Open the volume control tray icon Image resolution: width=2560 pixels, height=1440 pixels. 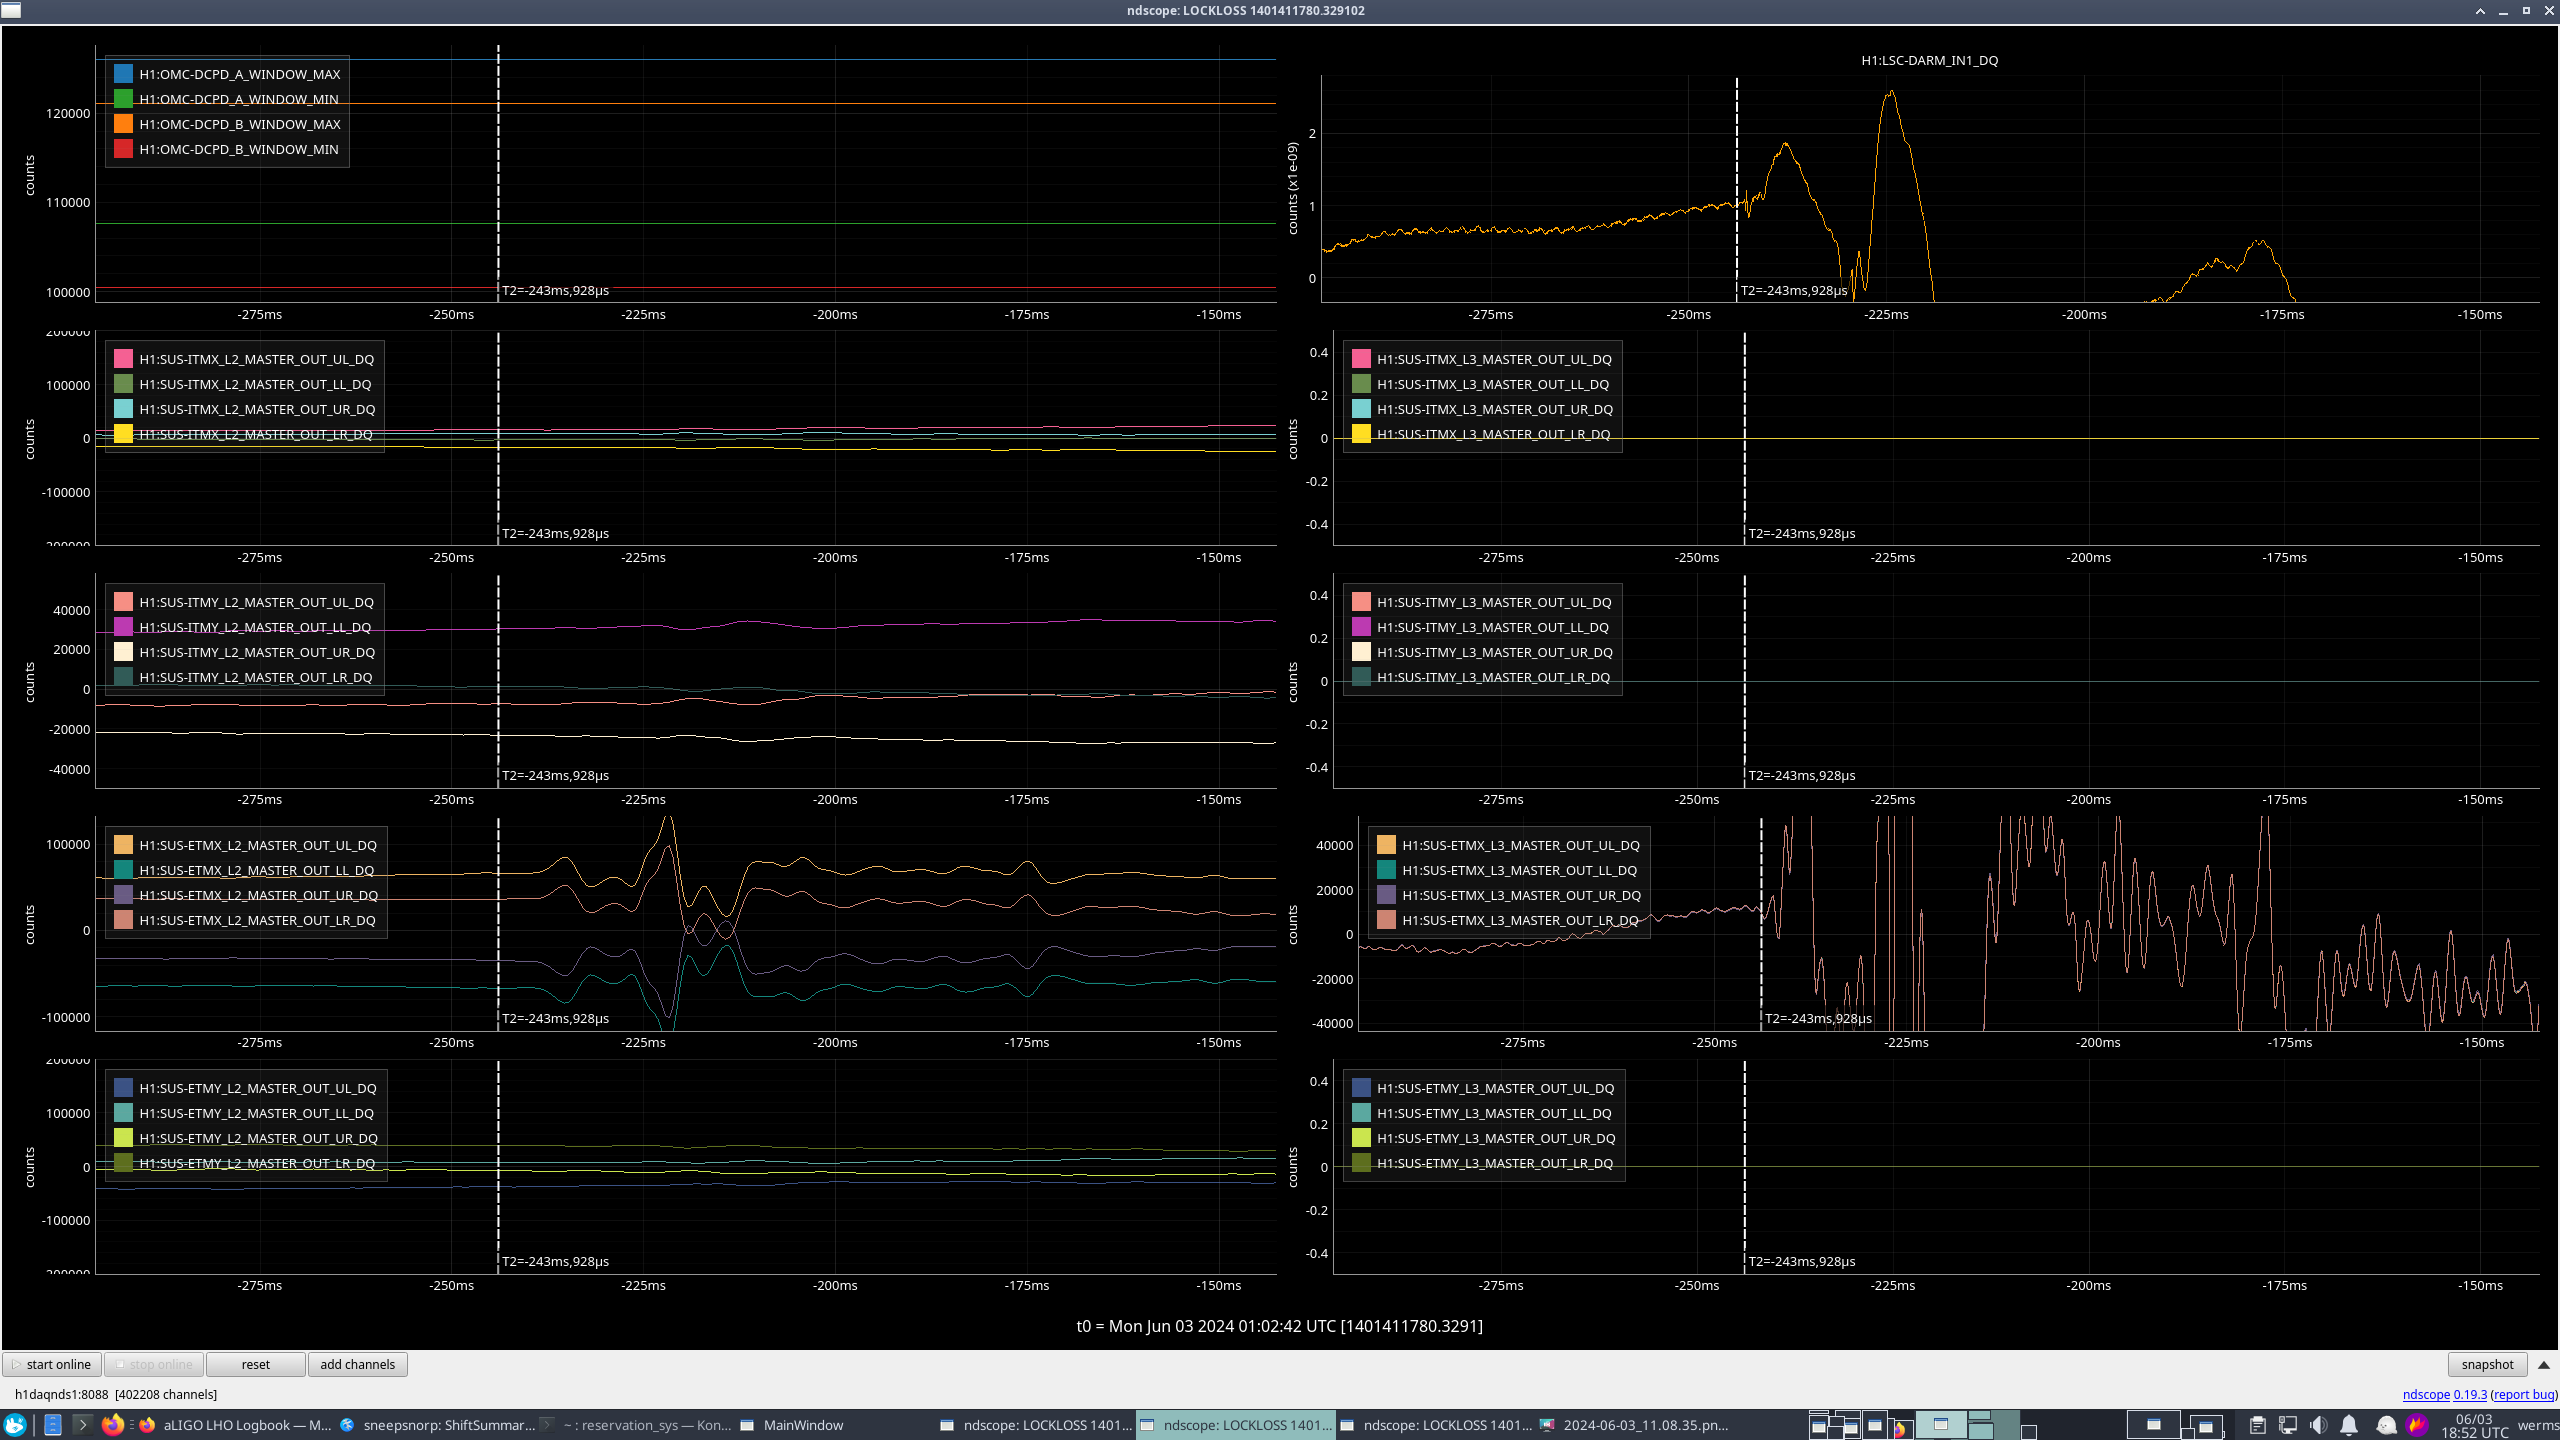2318,1425
